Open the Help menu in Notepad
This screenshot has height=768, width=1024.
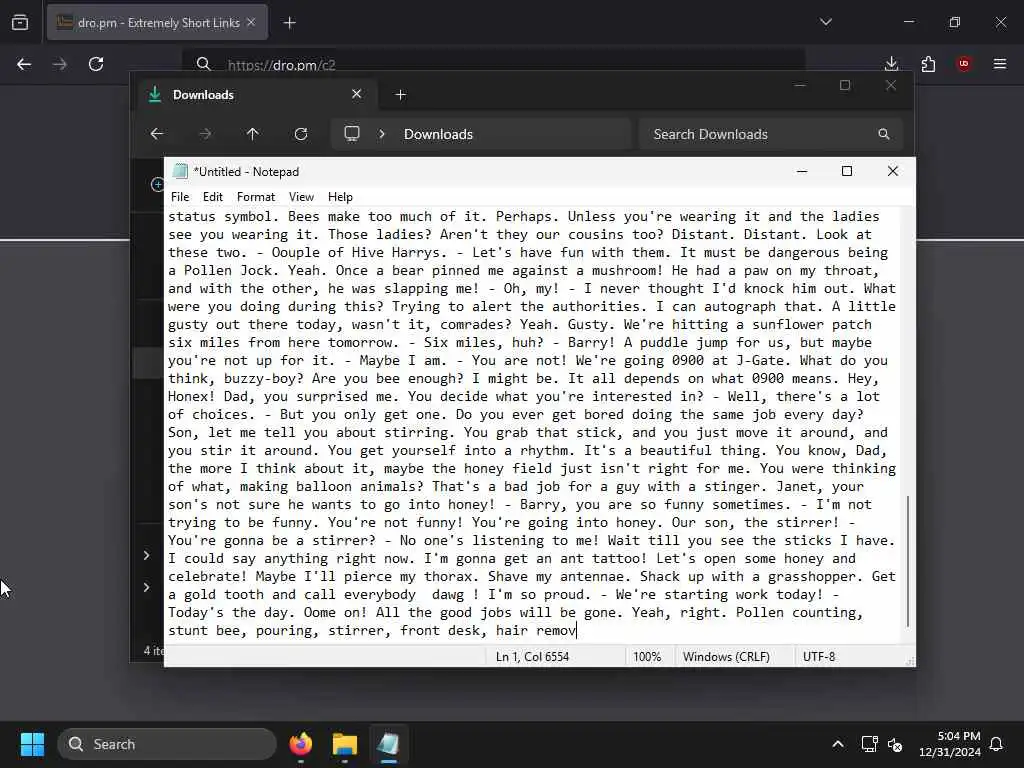tap(340, 197)
